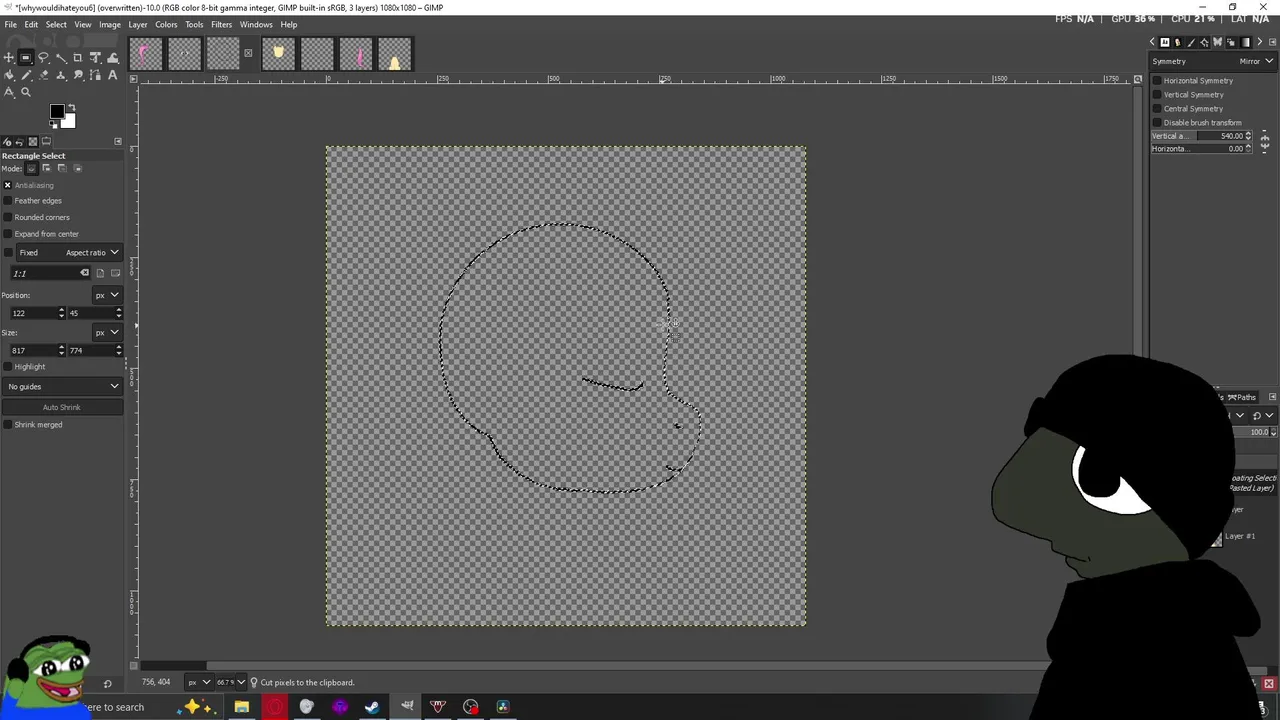Select the Eraser tool
This screenshot has width=1280, height=720.
click(x=43, y=75)
